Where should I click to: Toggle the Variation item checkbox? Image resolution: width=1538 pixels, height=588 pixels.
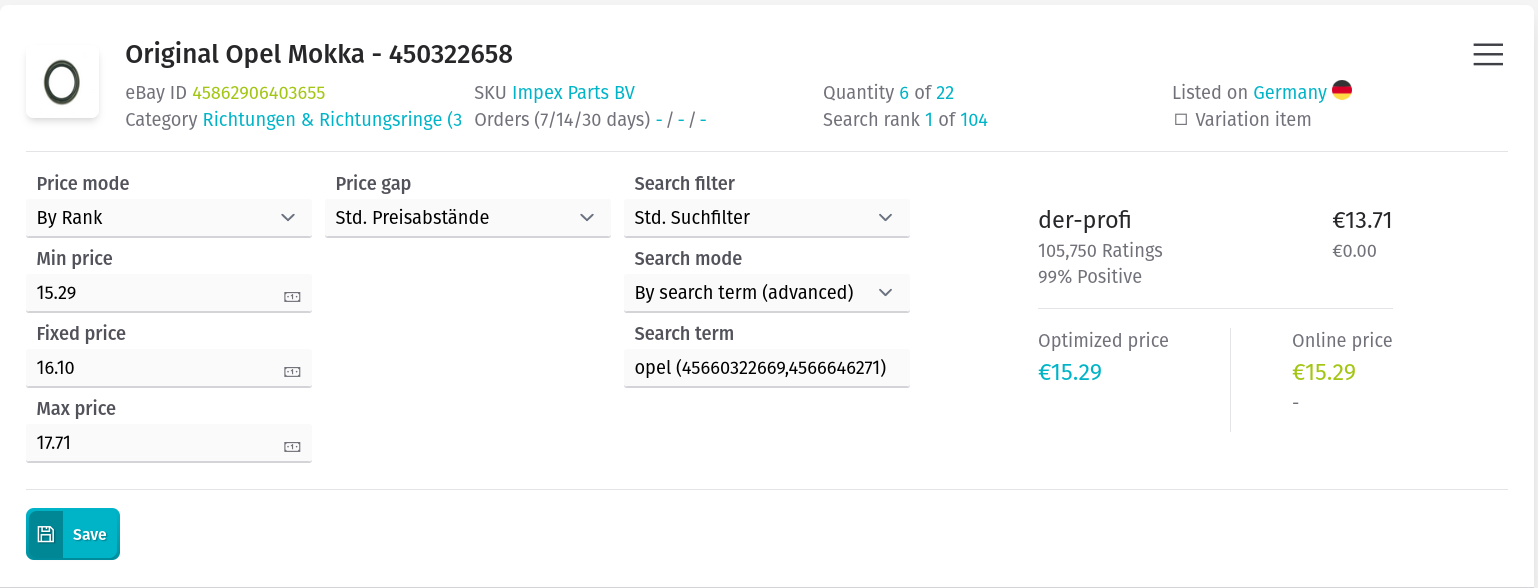[x=1181, y=119]
